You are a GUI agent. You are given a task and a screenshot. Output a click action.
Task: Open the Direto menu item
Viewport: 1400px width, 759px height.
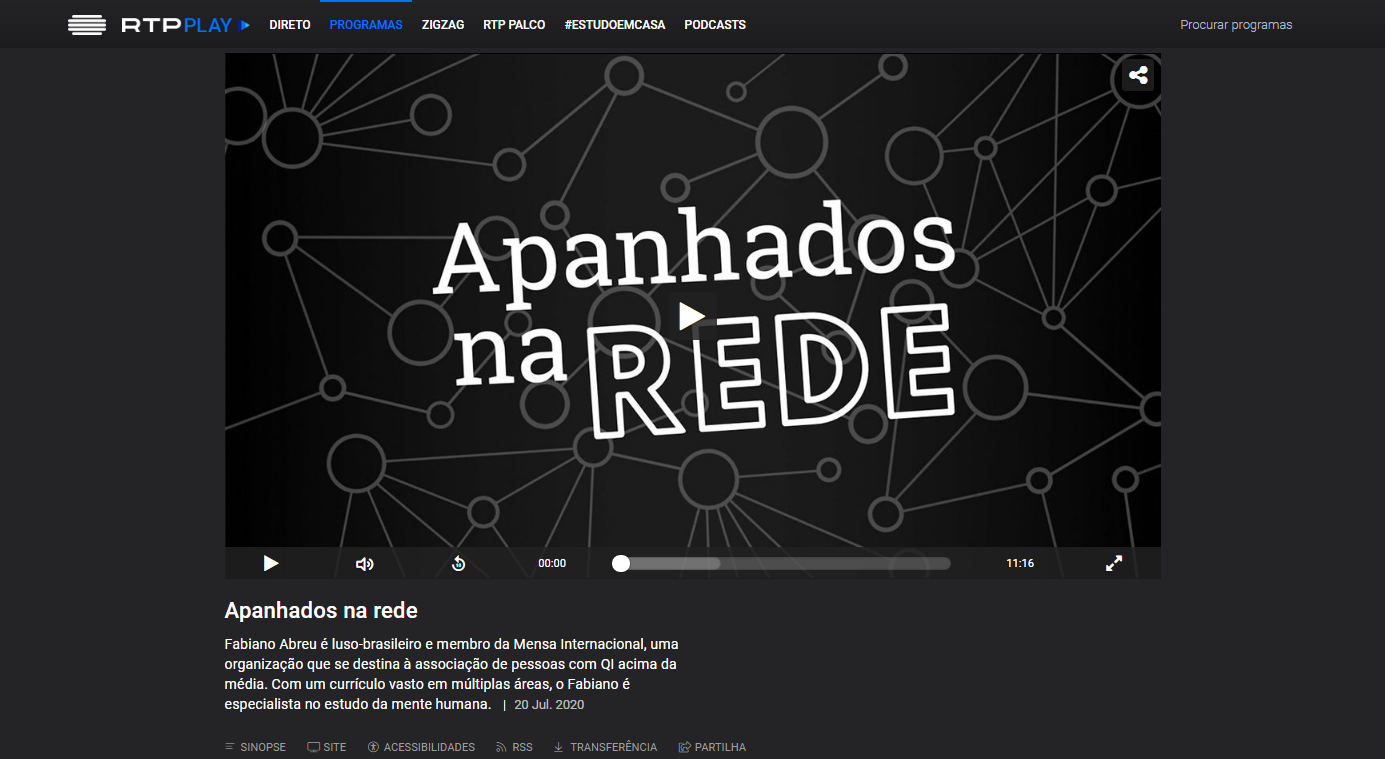point(290,25)
